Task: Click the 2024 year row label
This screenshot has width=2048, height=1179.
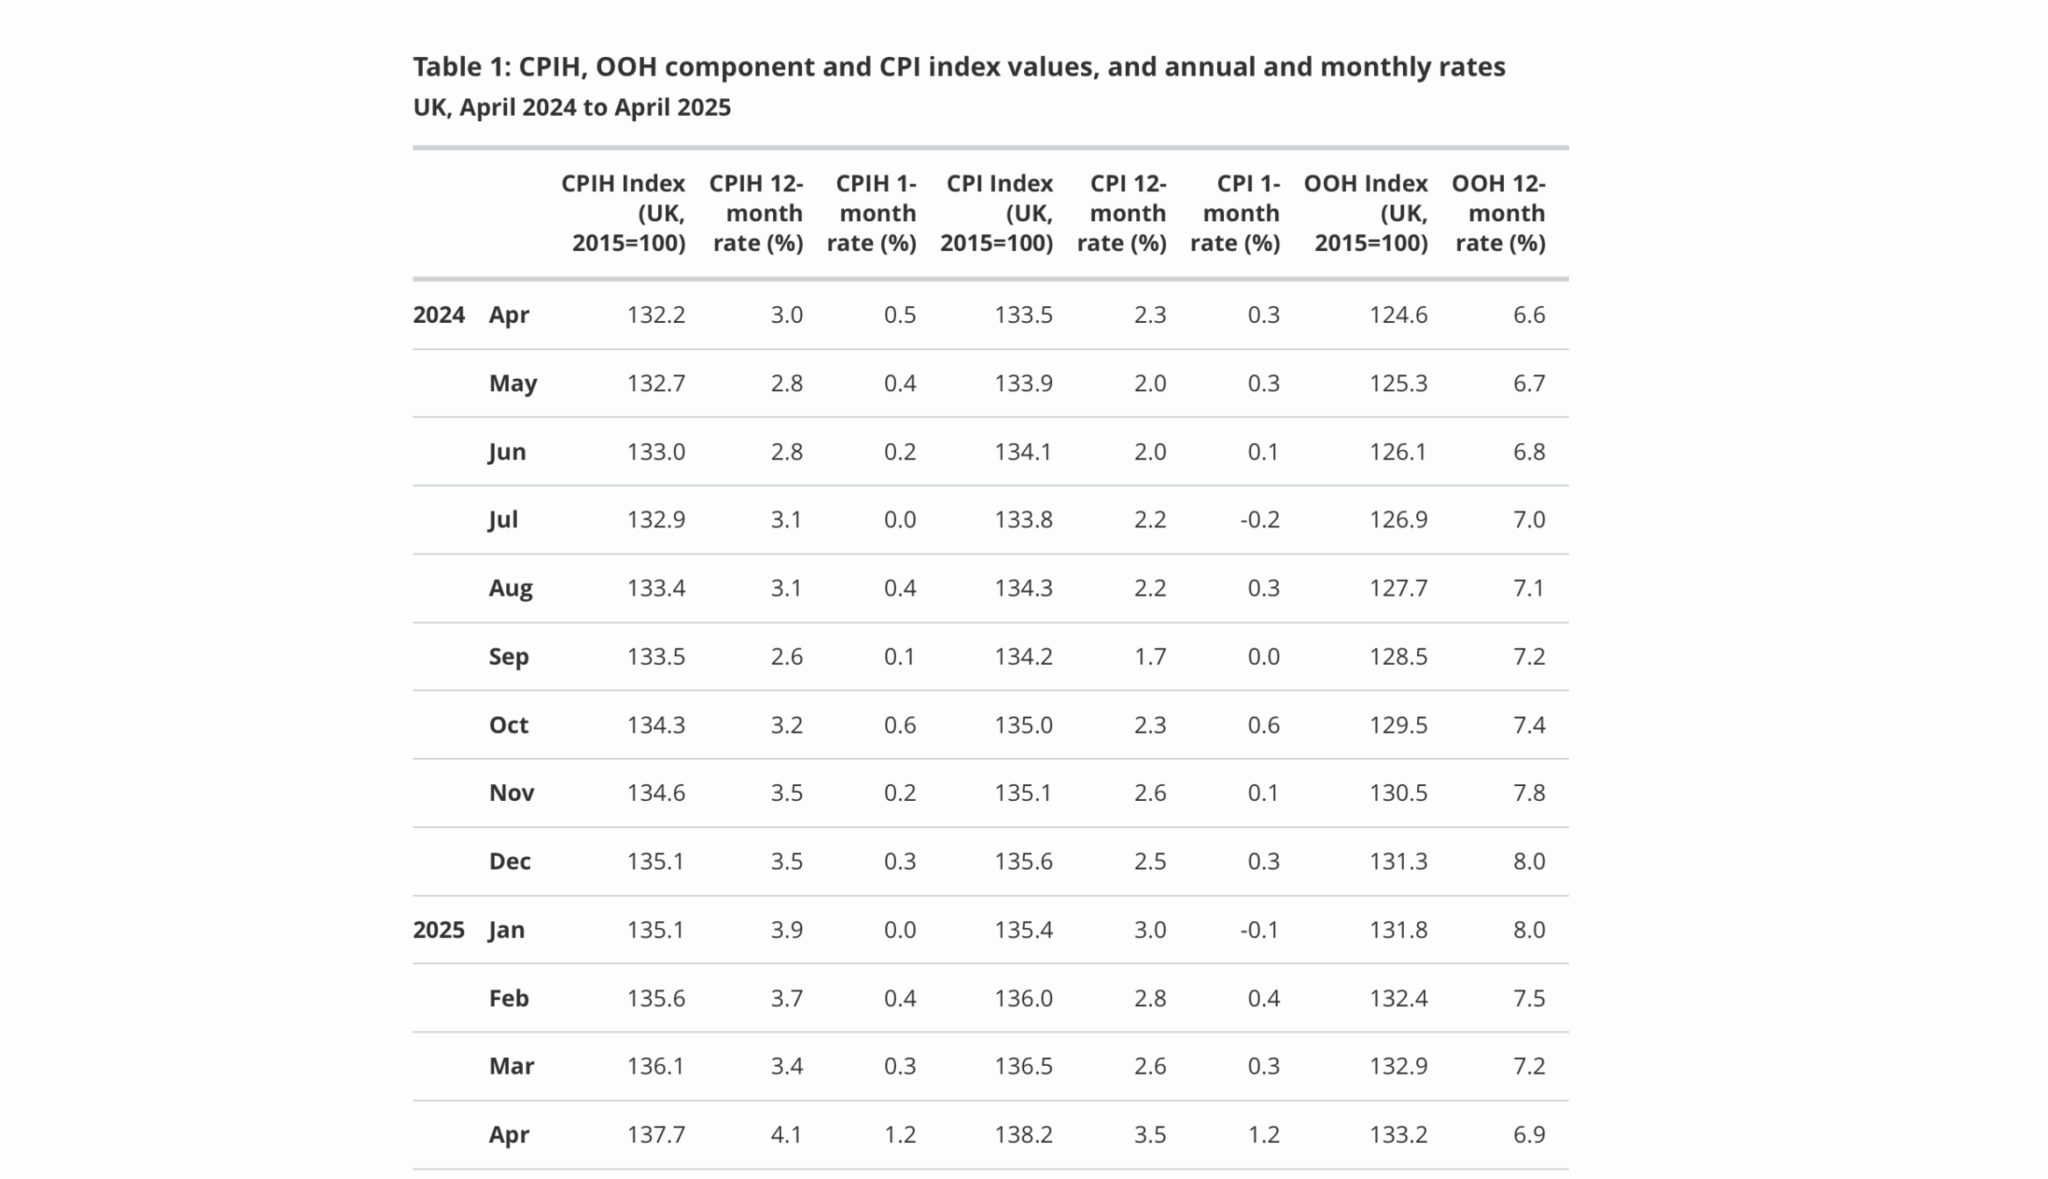Action: point(439,315)
